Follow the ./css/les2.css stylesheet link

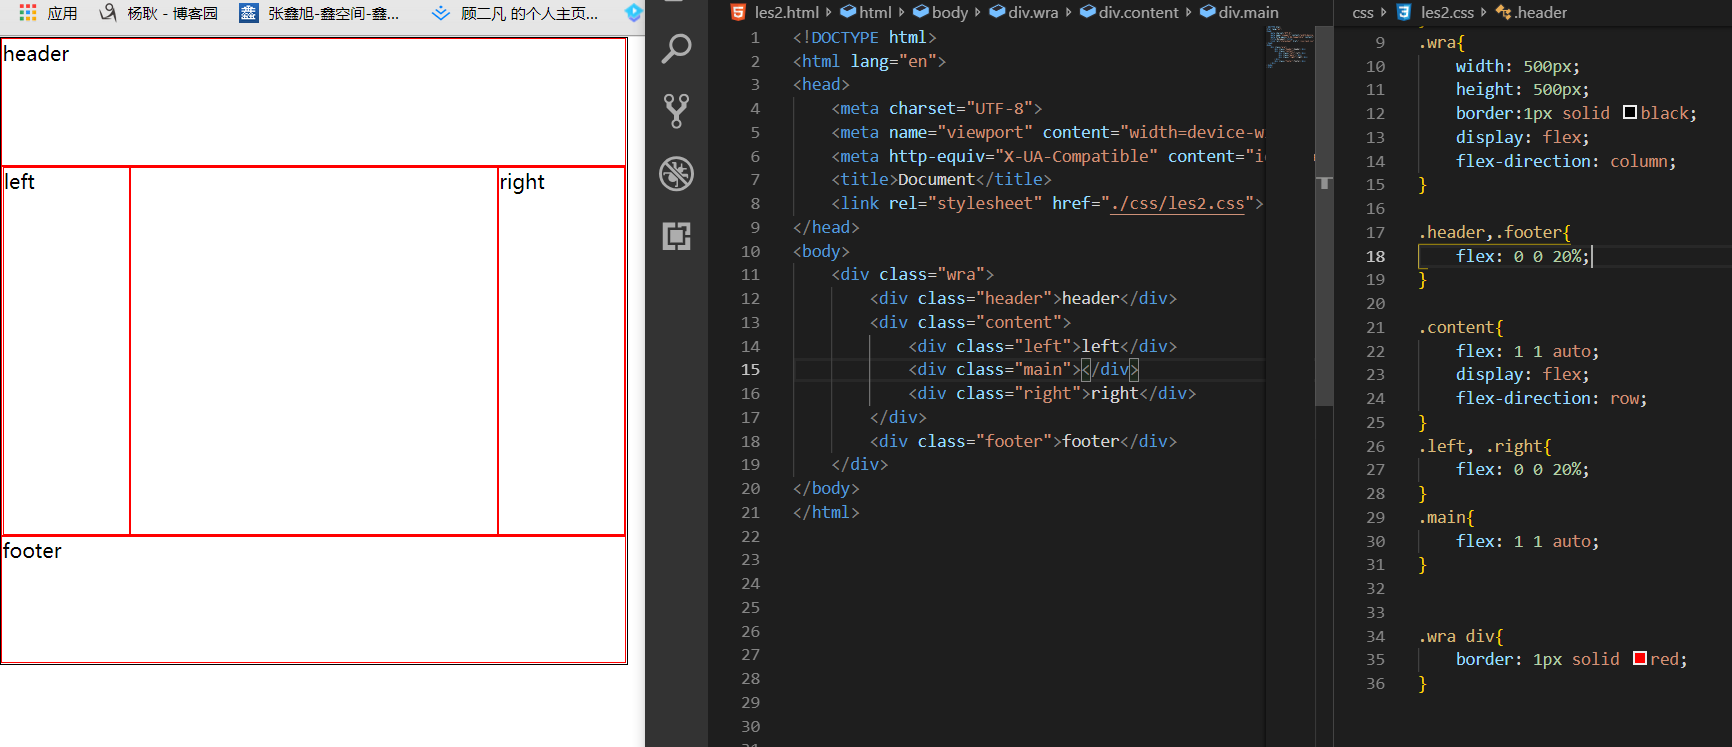[x=1177, y=204]
